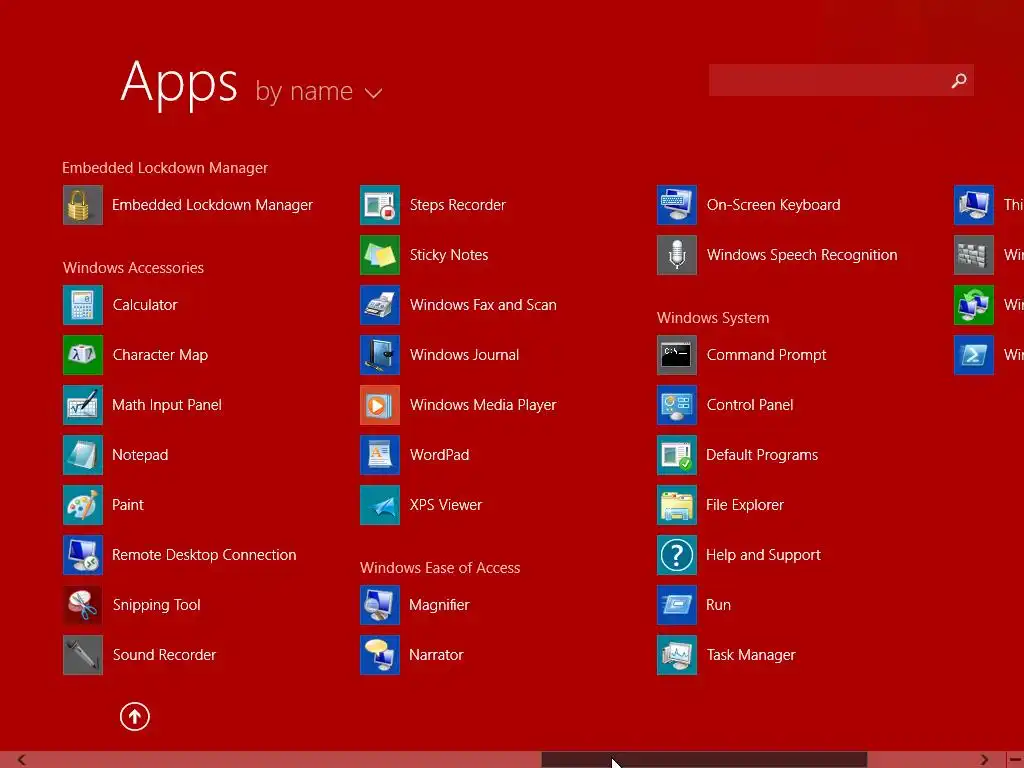The width and height of the screenshot is (1024, 768).
Task: Open the Run dialog icon
Action: (677, 605)
